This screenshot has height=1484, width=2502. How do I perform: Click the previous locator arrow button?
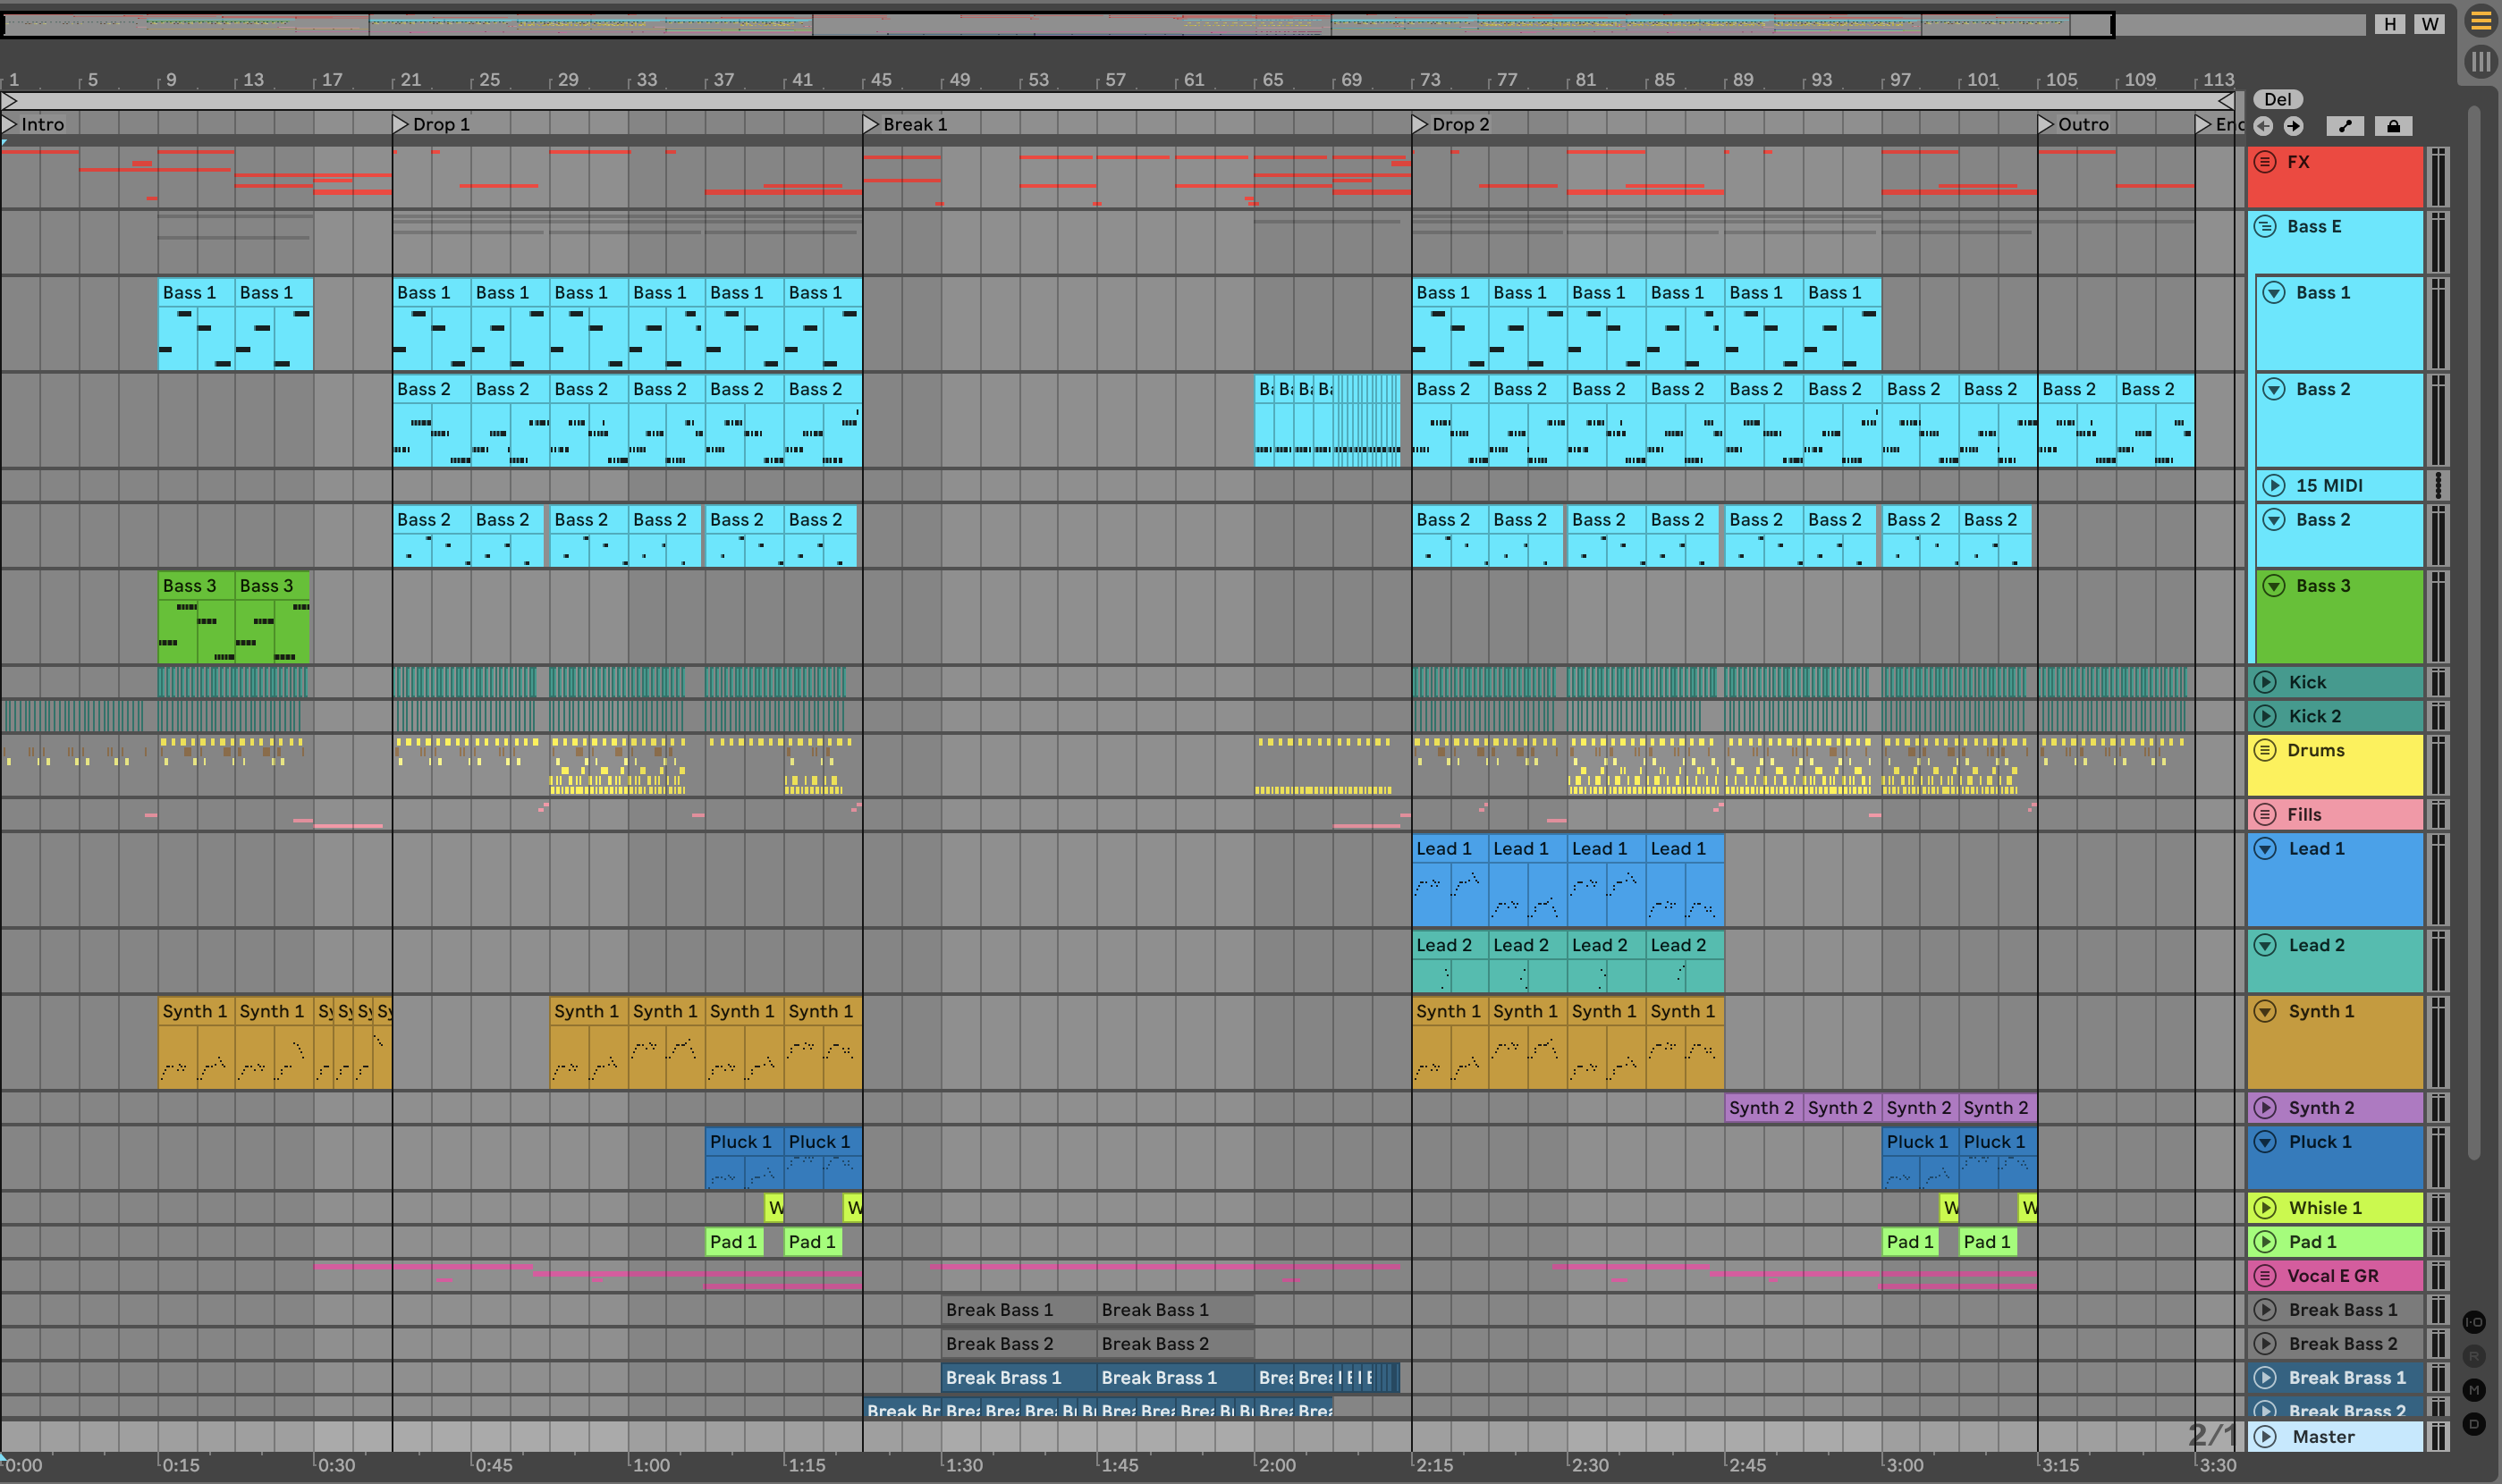(2263, 126)
